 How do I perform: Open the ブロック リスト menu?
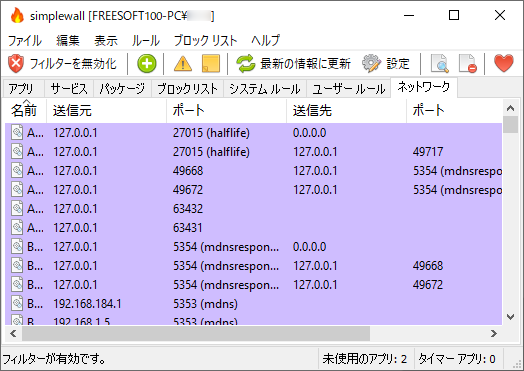click(205, 41)
